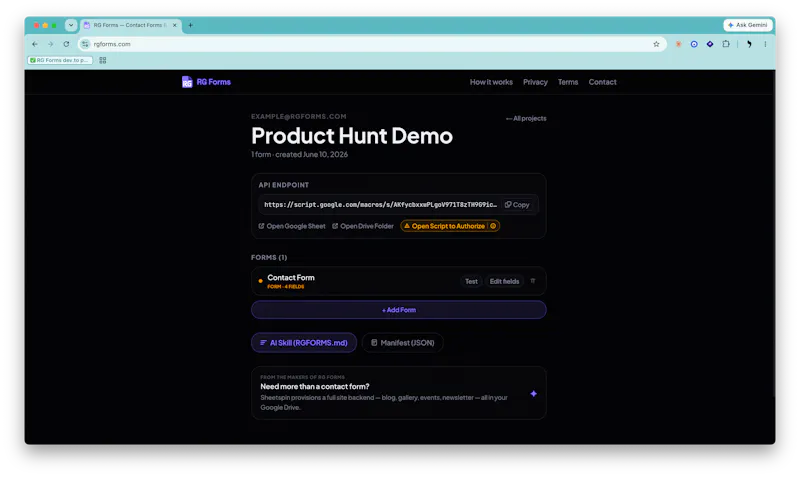Click the sparkle icon on promo card

(533, 393)
